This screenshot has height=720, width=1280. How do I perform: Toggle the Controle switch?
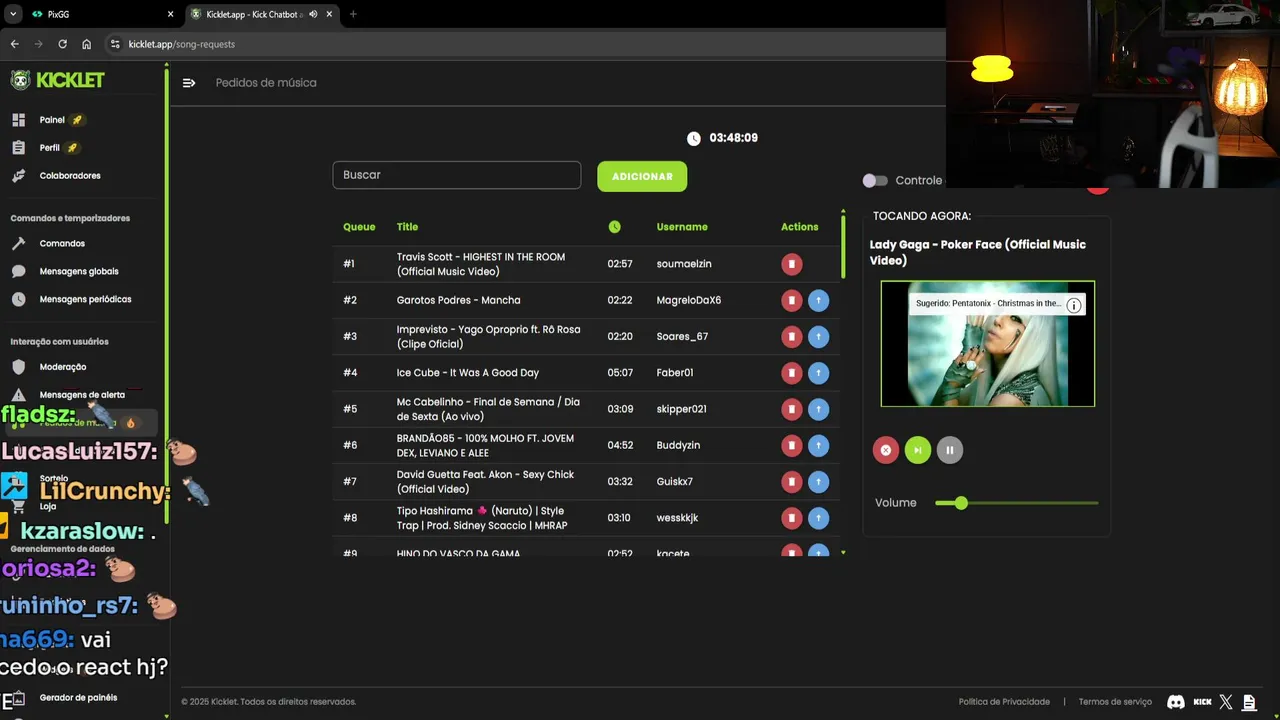(875, 180)
